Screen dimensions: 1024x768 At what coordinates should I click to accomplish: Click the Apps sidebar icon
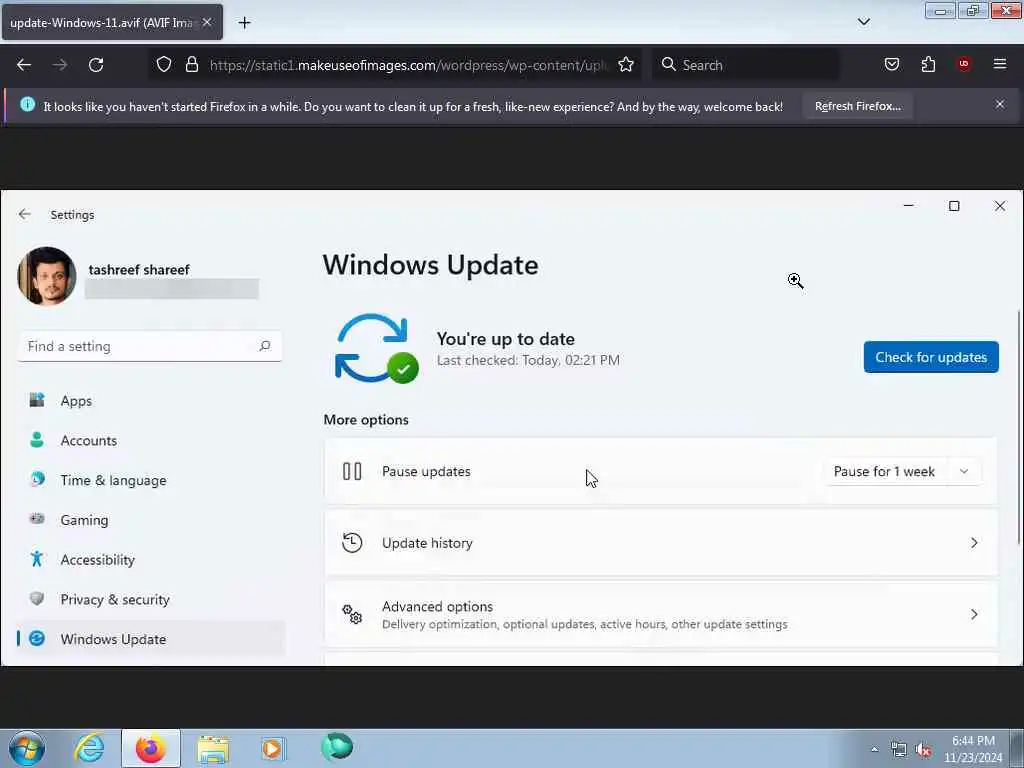pos(37,400)
